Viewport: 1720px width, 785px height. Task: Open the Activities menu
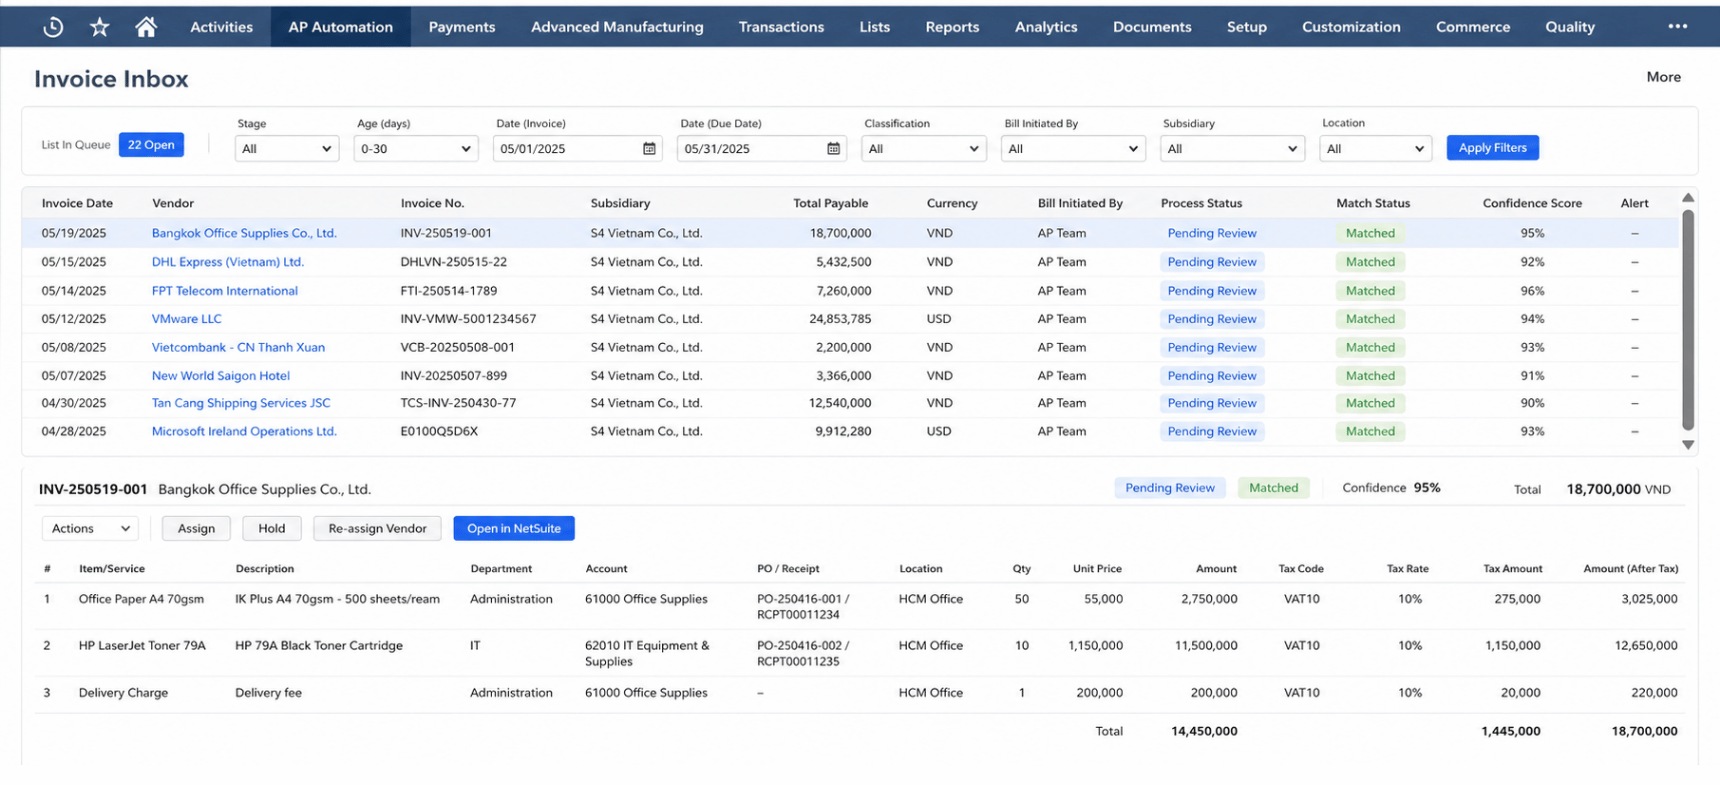pyautogui.click(x=221, y=27)
